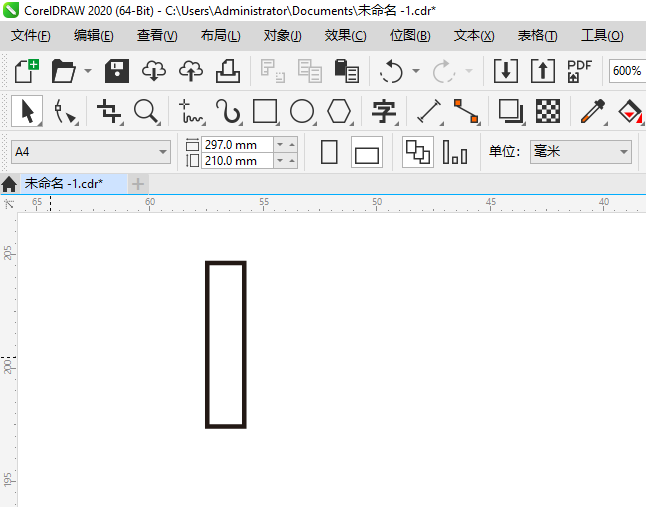646x507 pixels.
Task: Select the Freehand drawing tool
Action: point(191,111)
